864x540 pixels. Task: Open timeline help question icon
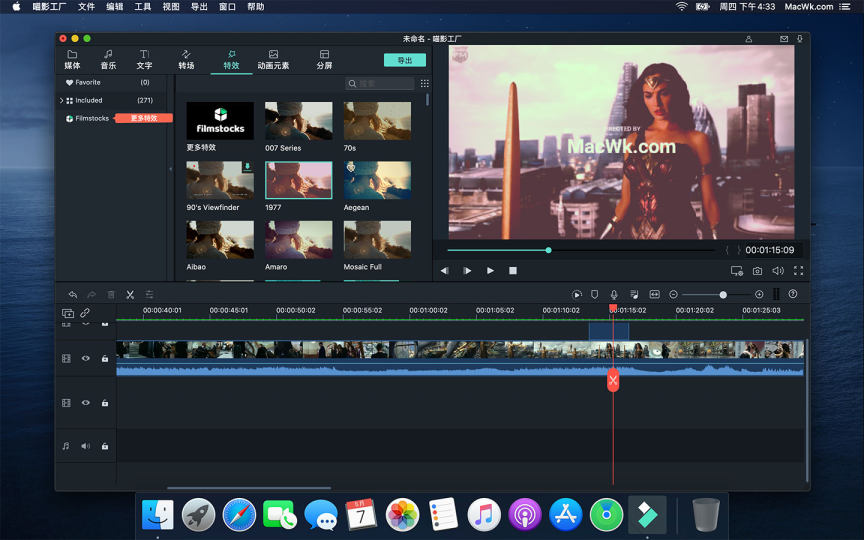tap(793, 294)
